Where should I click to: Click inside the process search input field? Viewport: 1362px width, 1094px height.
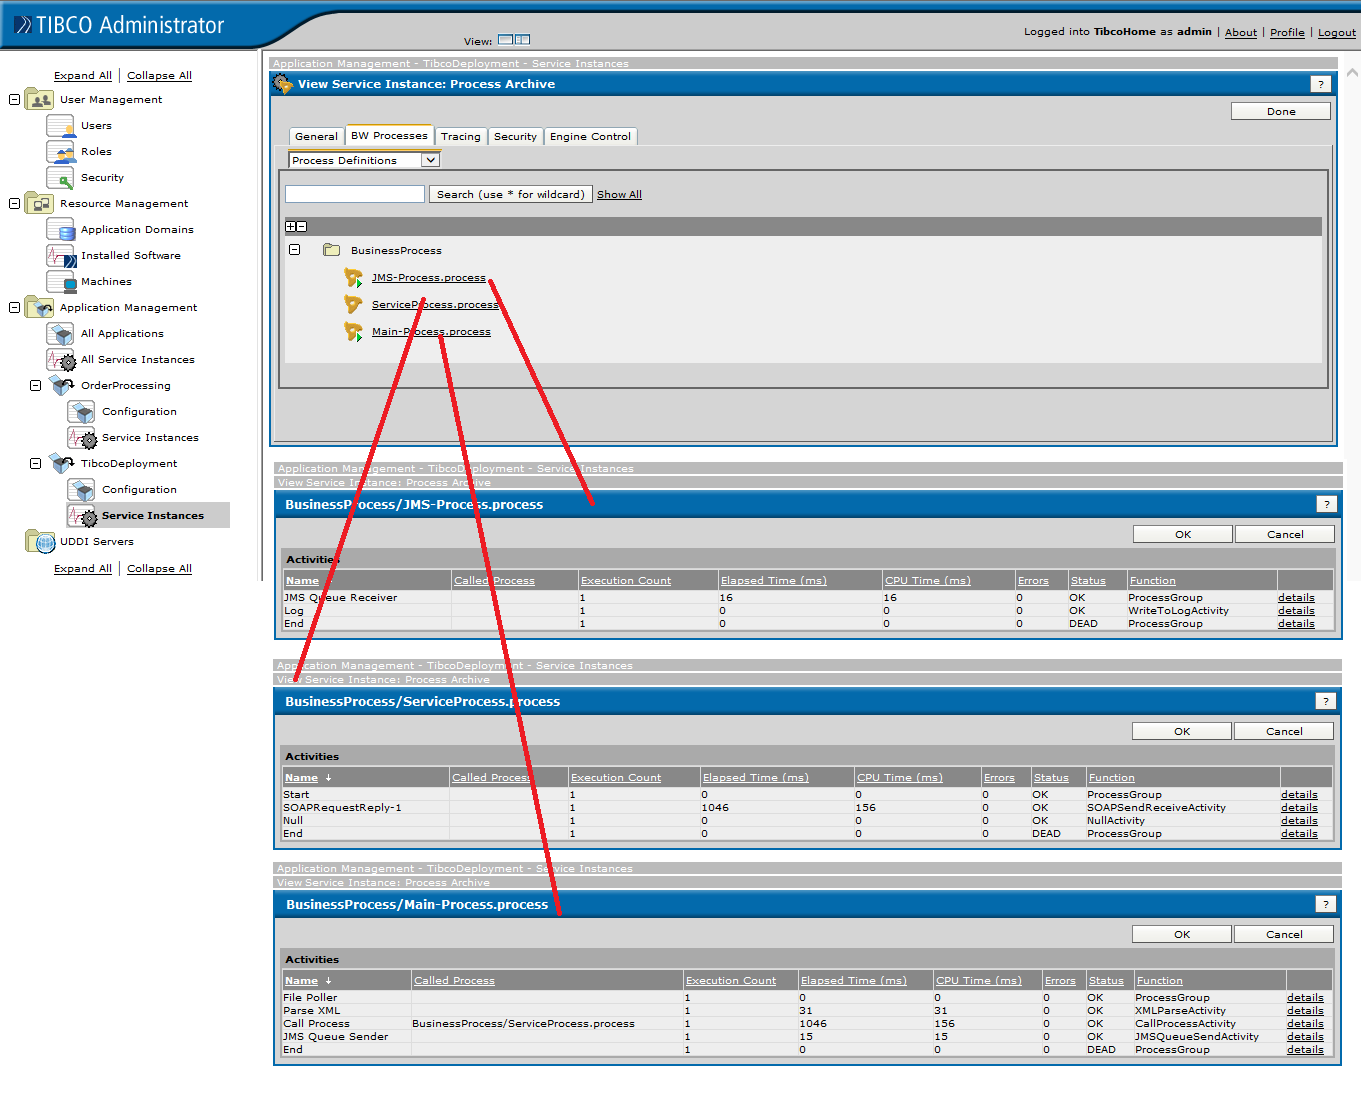point(354,193)
